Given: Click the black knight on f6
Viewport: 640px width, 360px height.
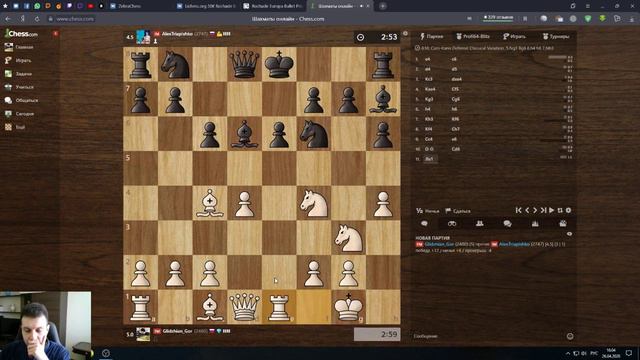Looking at the screenshot, I should pos(313,134).
